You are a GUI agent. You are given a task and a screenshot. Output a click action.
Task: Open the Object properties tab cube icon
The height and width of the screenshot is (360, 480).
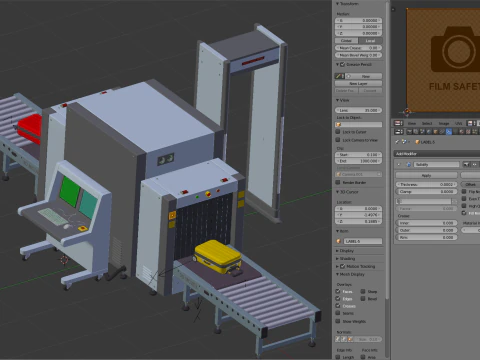click(x=435, y=131)
